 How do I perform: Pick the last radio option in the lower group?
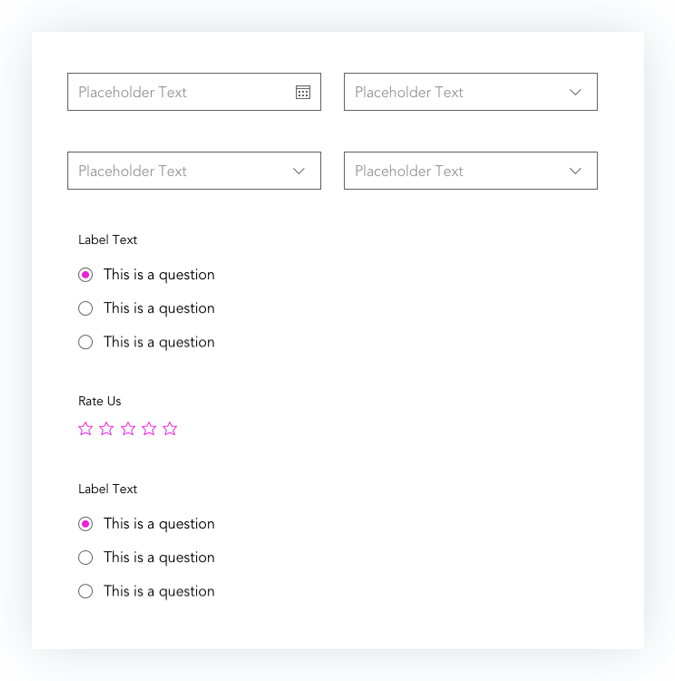click(86, 591)
